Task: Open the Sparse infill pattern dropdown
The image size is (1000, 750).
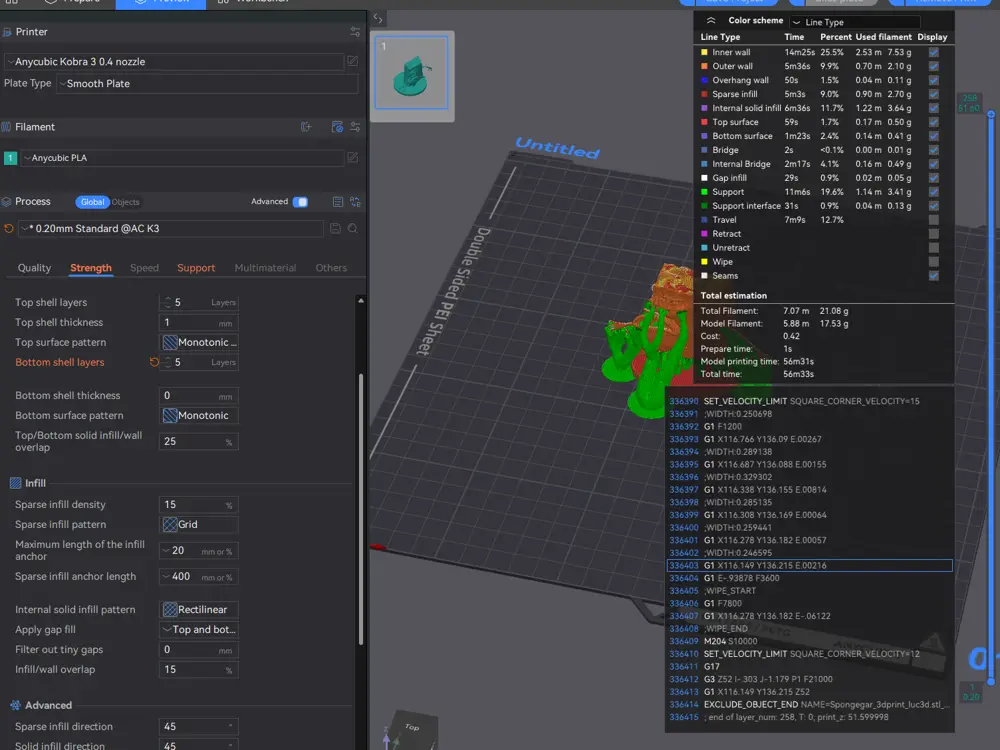Action: (199, 524)
